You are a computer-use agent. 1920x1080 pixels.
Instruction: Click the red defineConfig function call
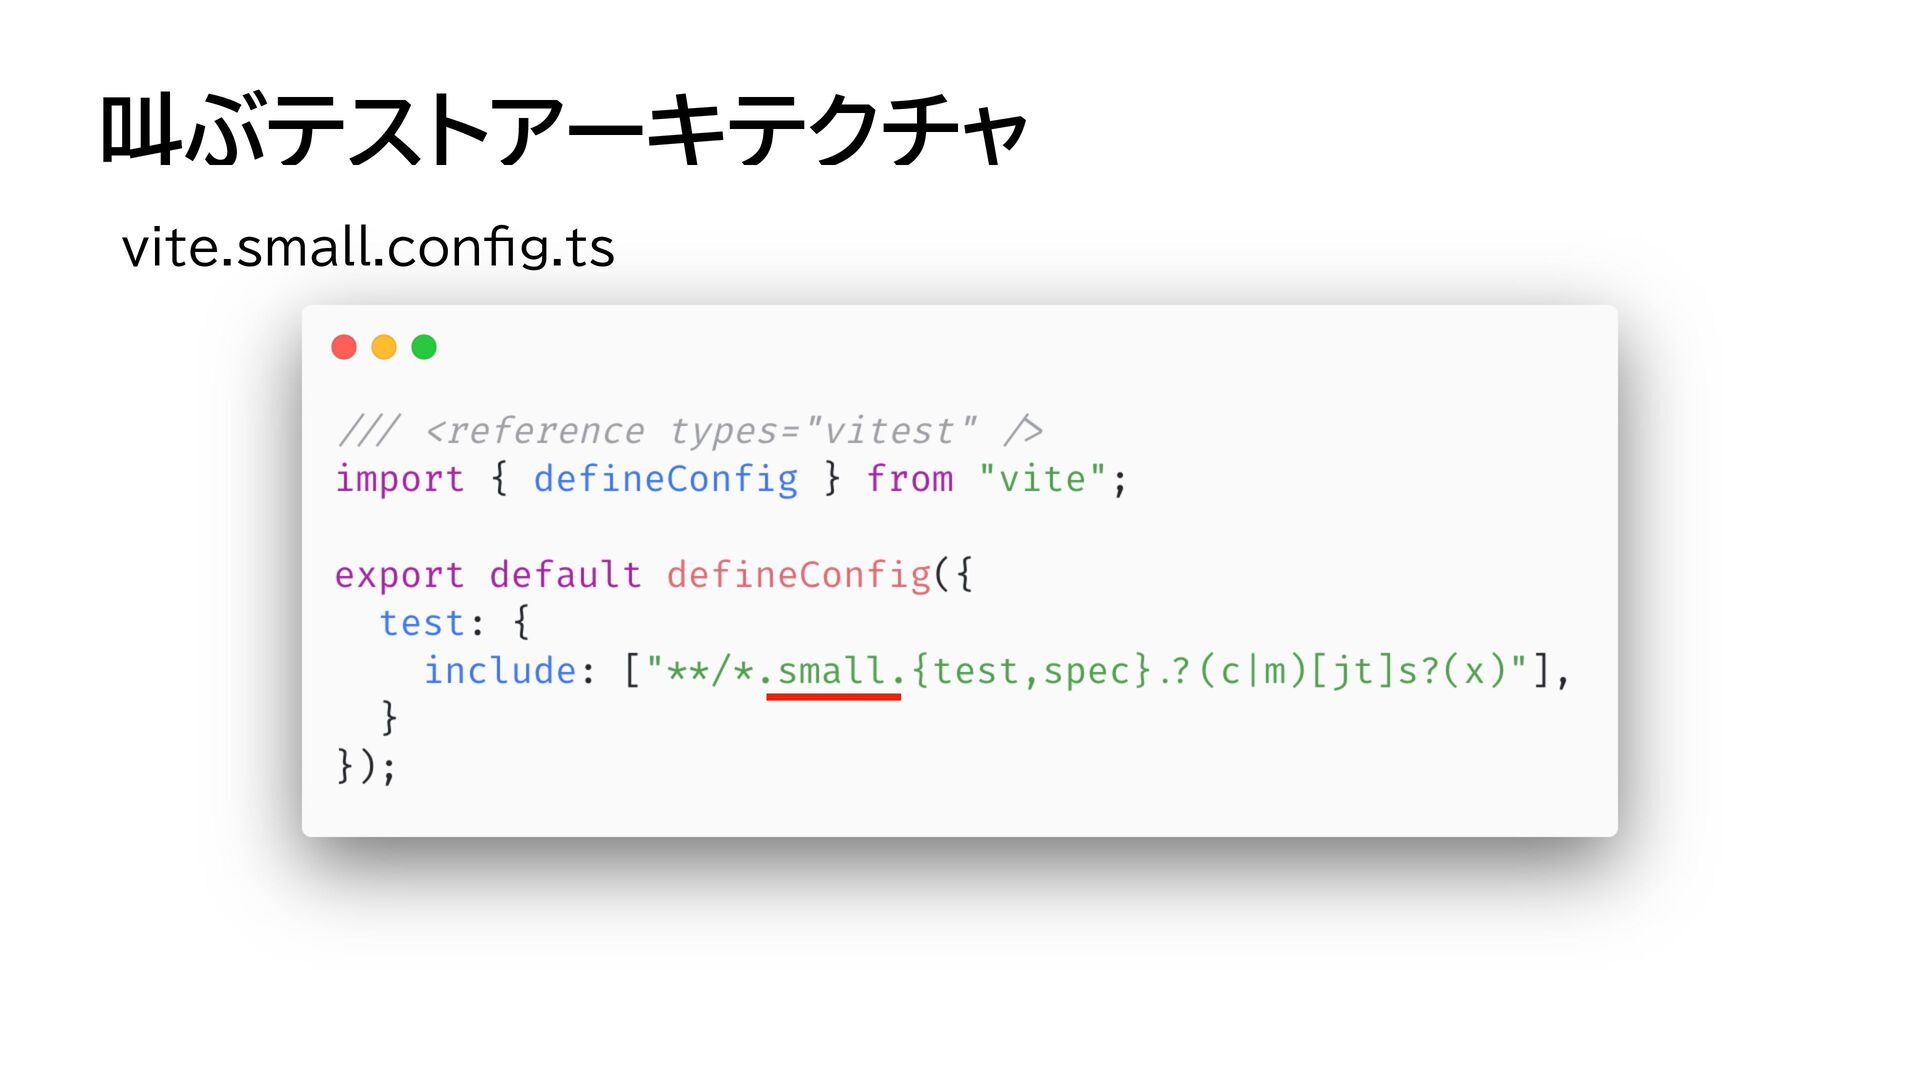[x=799, y=575]
